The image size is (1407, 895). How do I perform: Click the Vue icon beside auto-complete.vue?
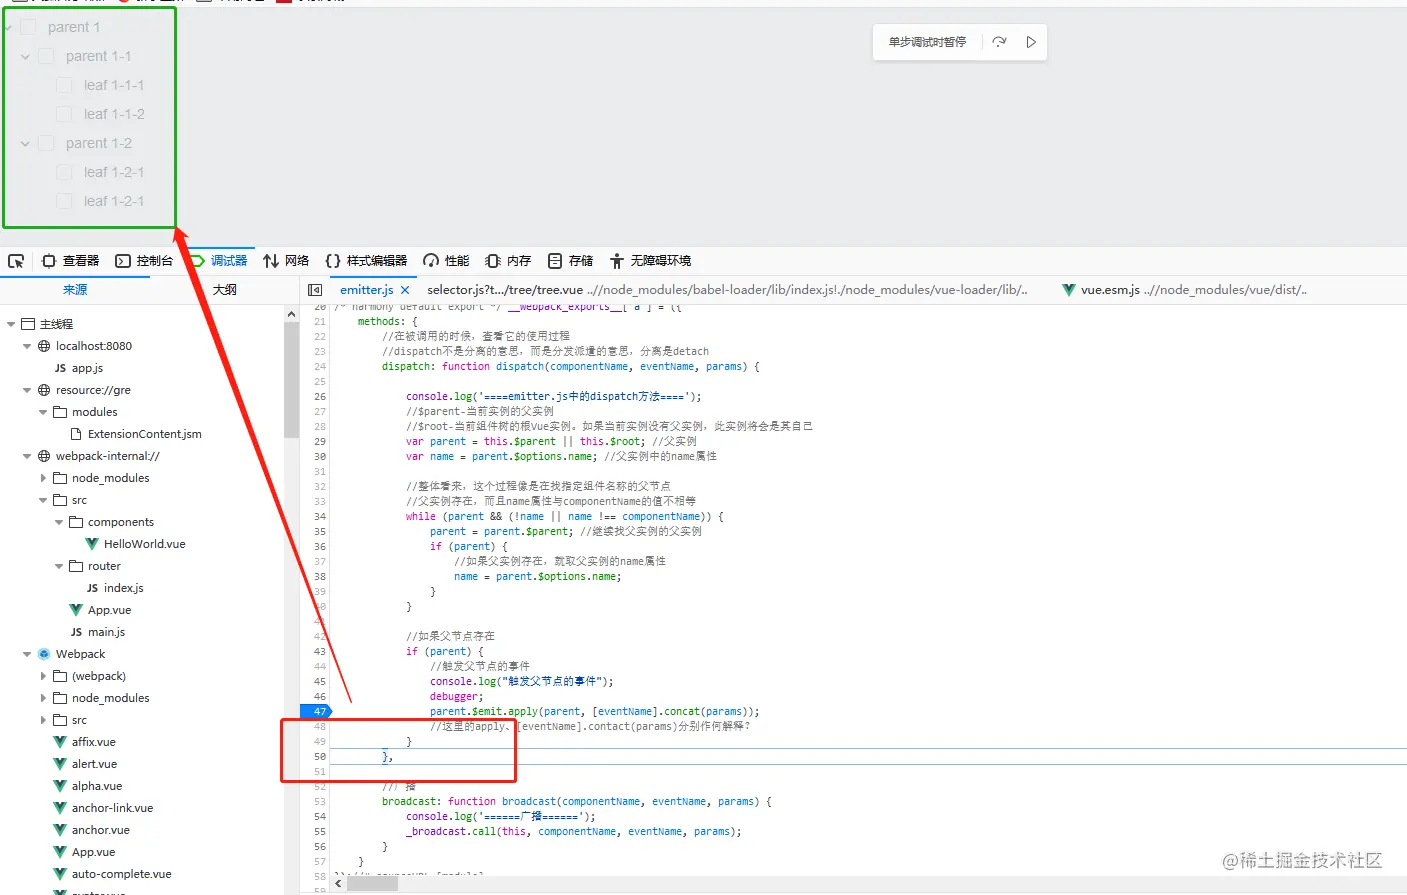pos(60,874)
